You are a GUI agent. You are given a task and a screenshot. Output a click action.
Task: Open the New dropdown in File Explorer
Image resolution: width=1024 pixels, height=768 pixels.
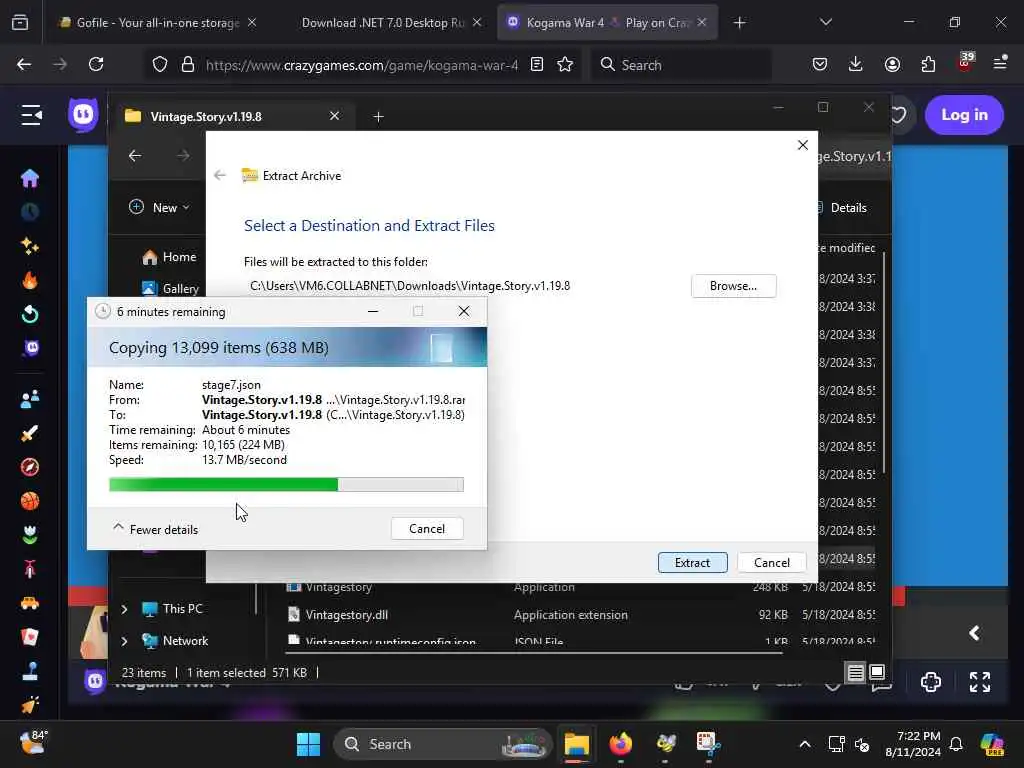click(159, 207)
